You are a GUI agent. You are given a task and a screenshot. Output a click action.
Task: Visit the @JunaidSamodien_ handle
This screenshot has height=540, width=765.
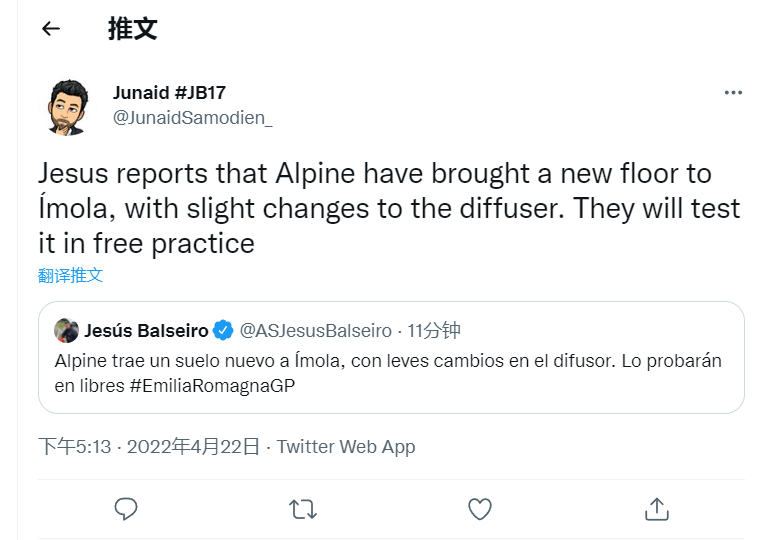(x=192, y=117)
